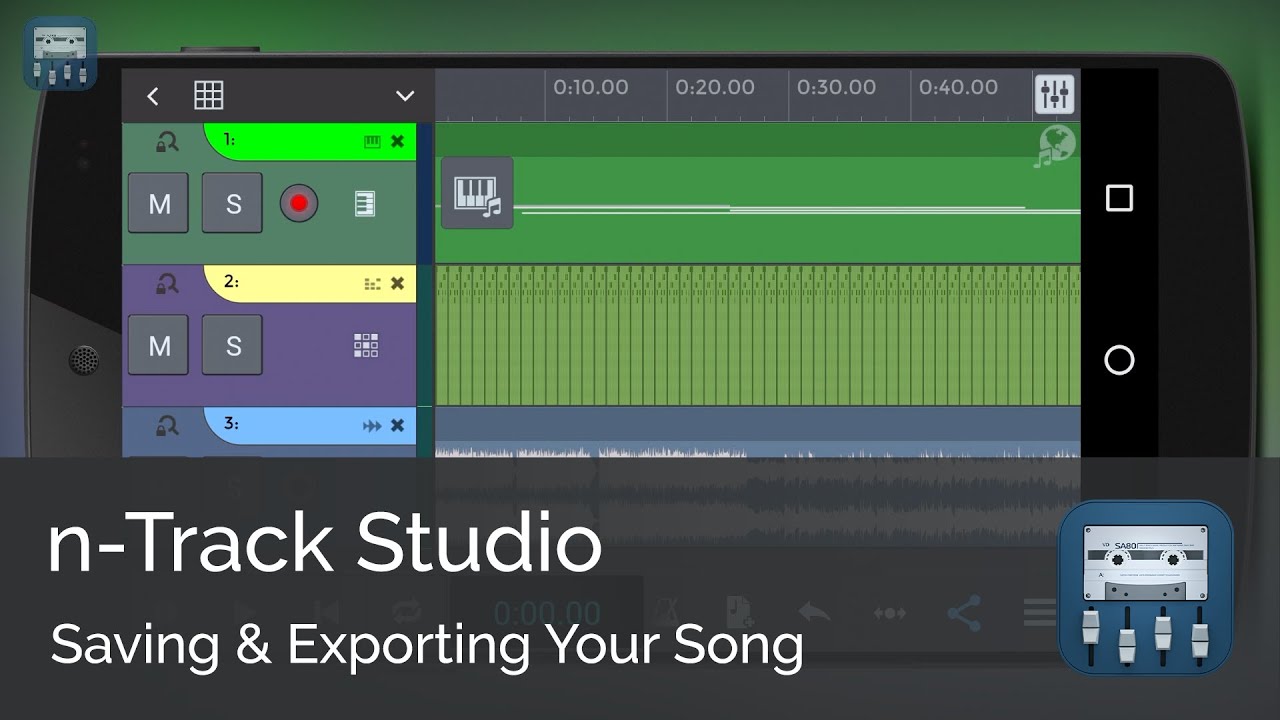
Task: Click track 3 triple-arrow icon
Action: 372,427
